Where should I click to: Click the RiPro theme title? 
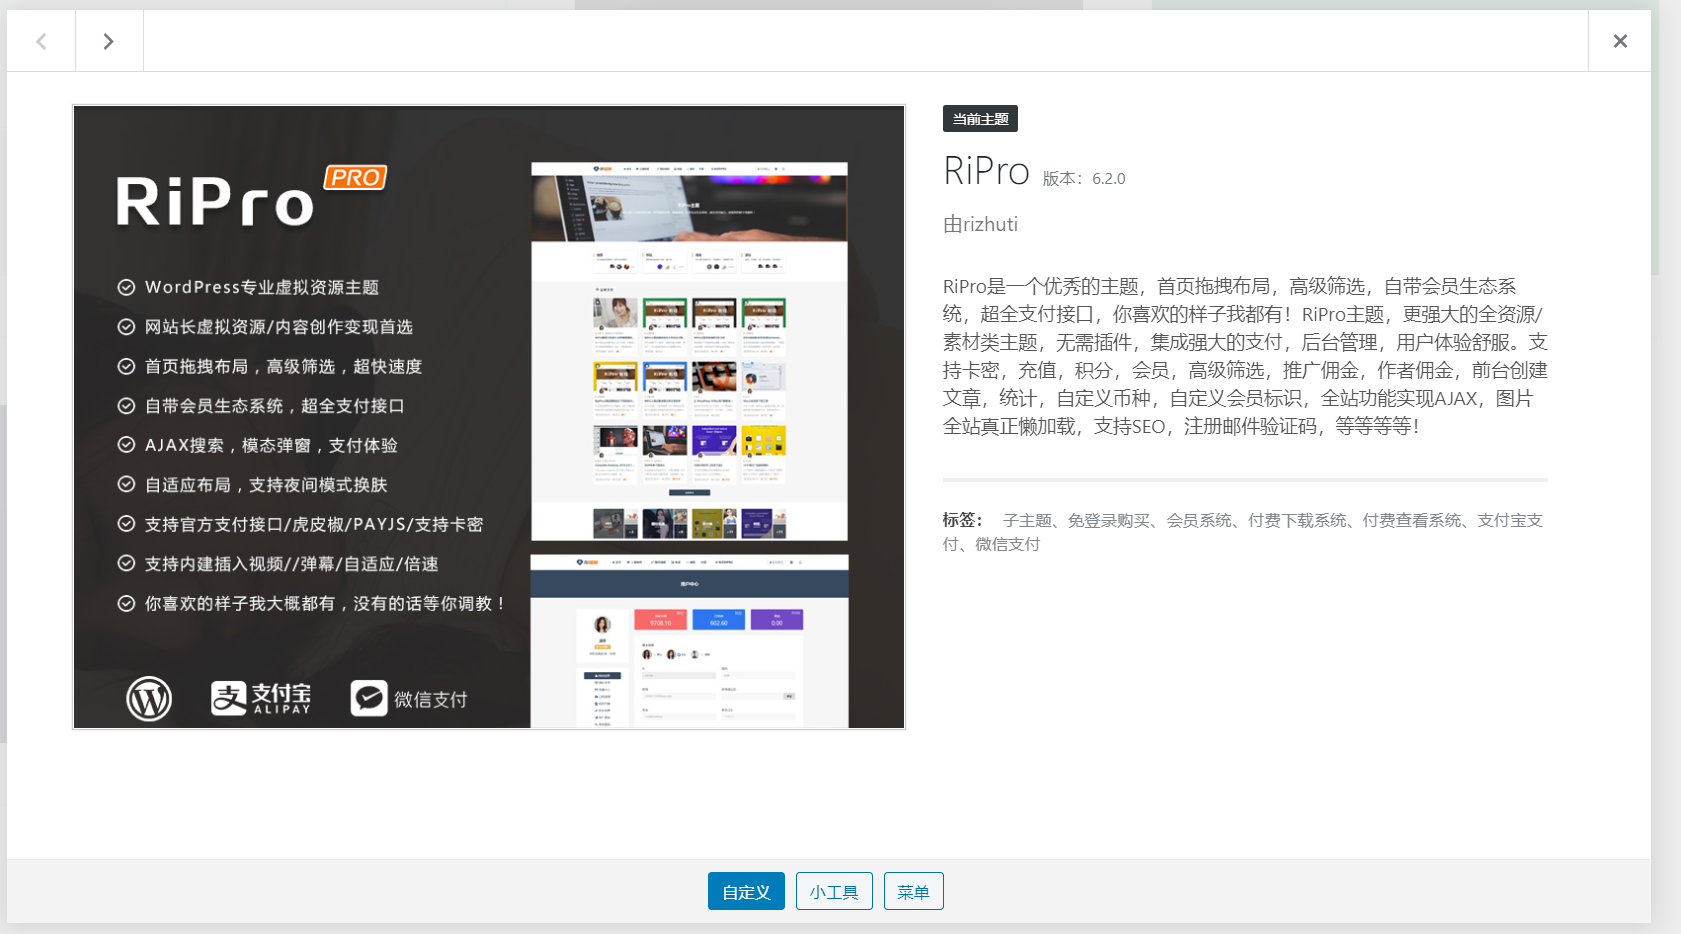(986, 171)
